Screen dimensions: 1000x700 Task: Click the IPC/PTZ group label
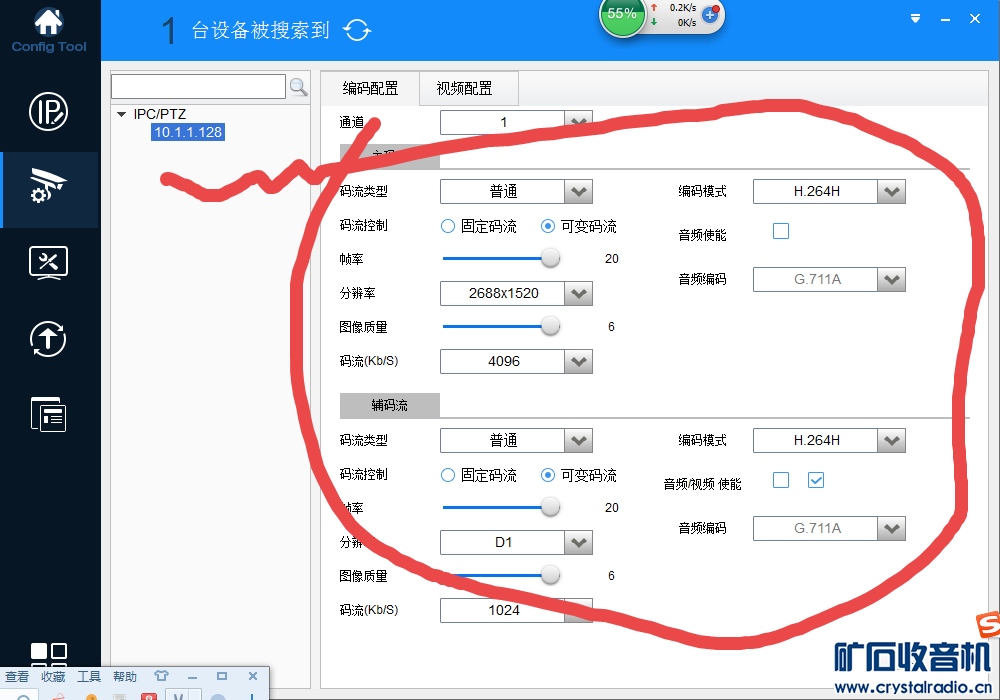159,114
